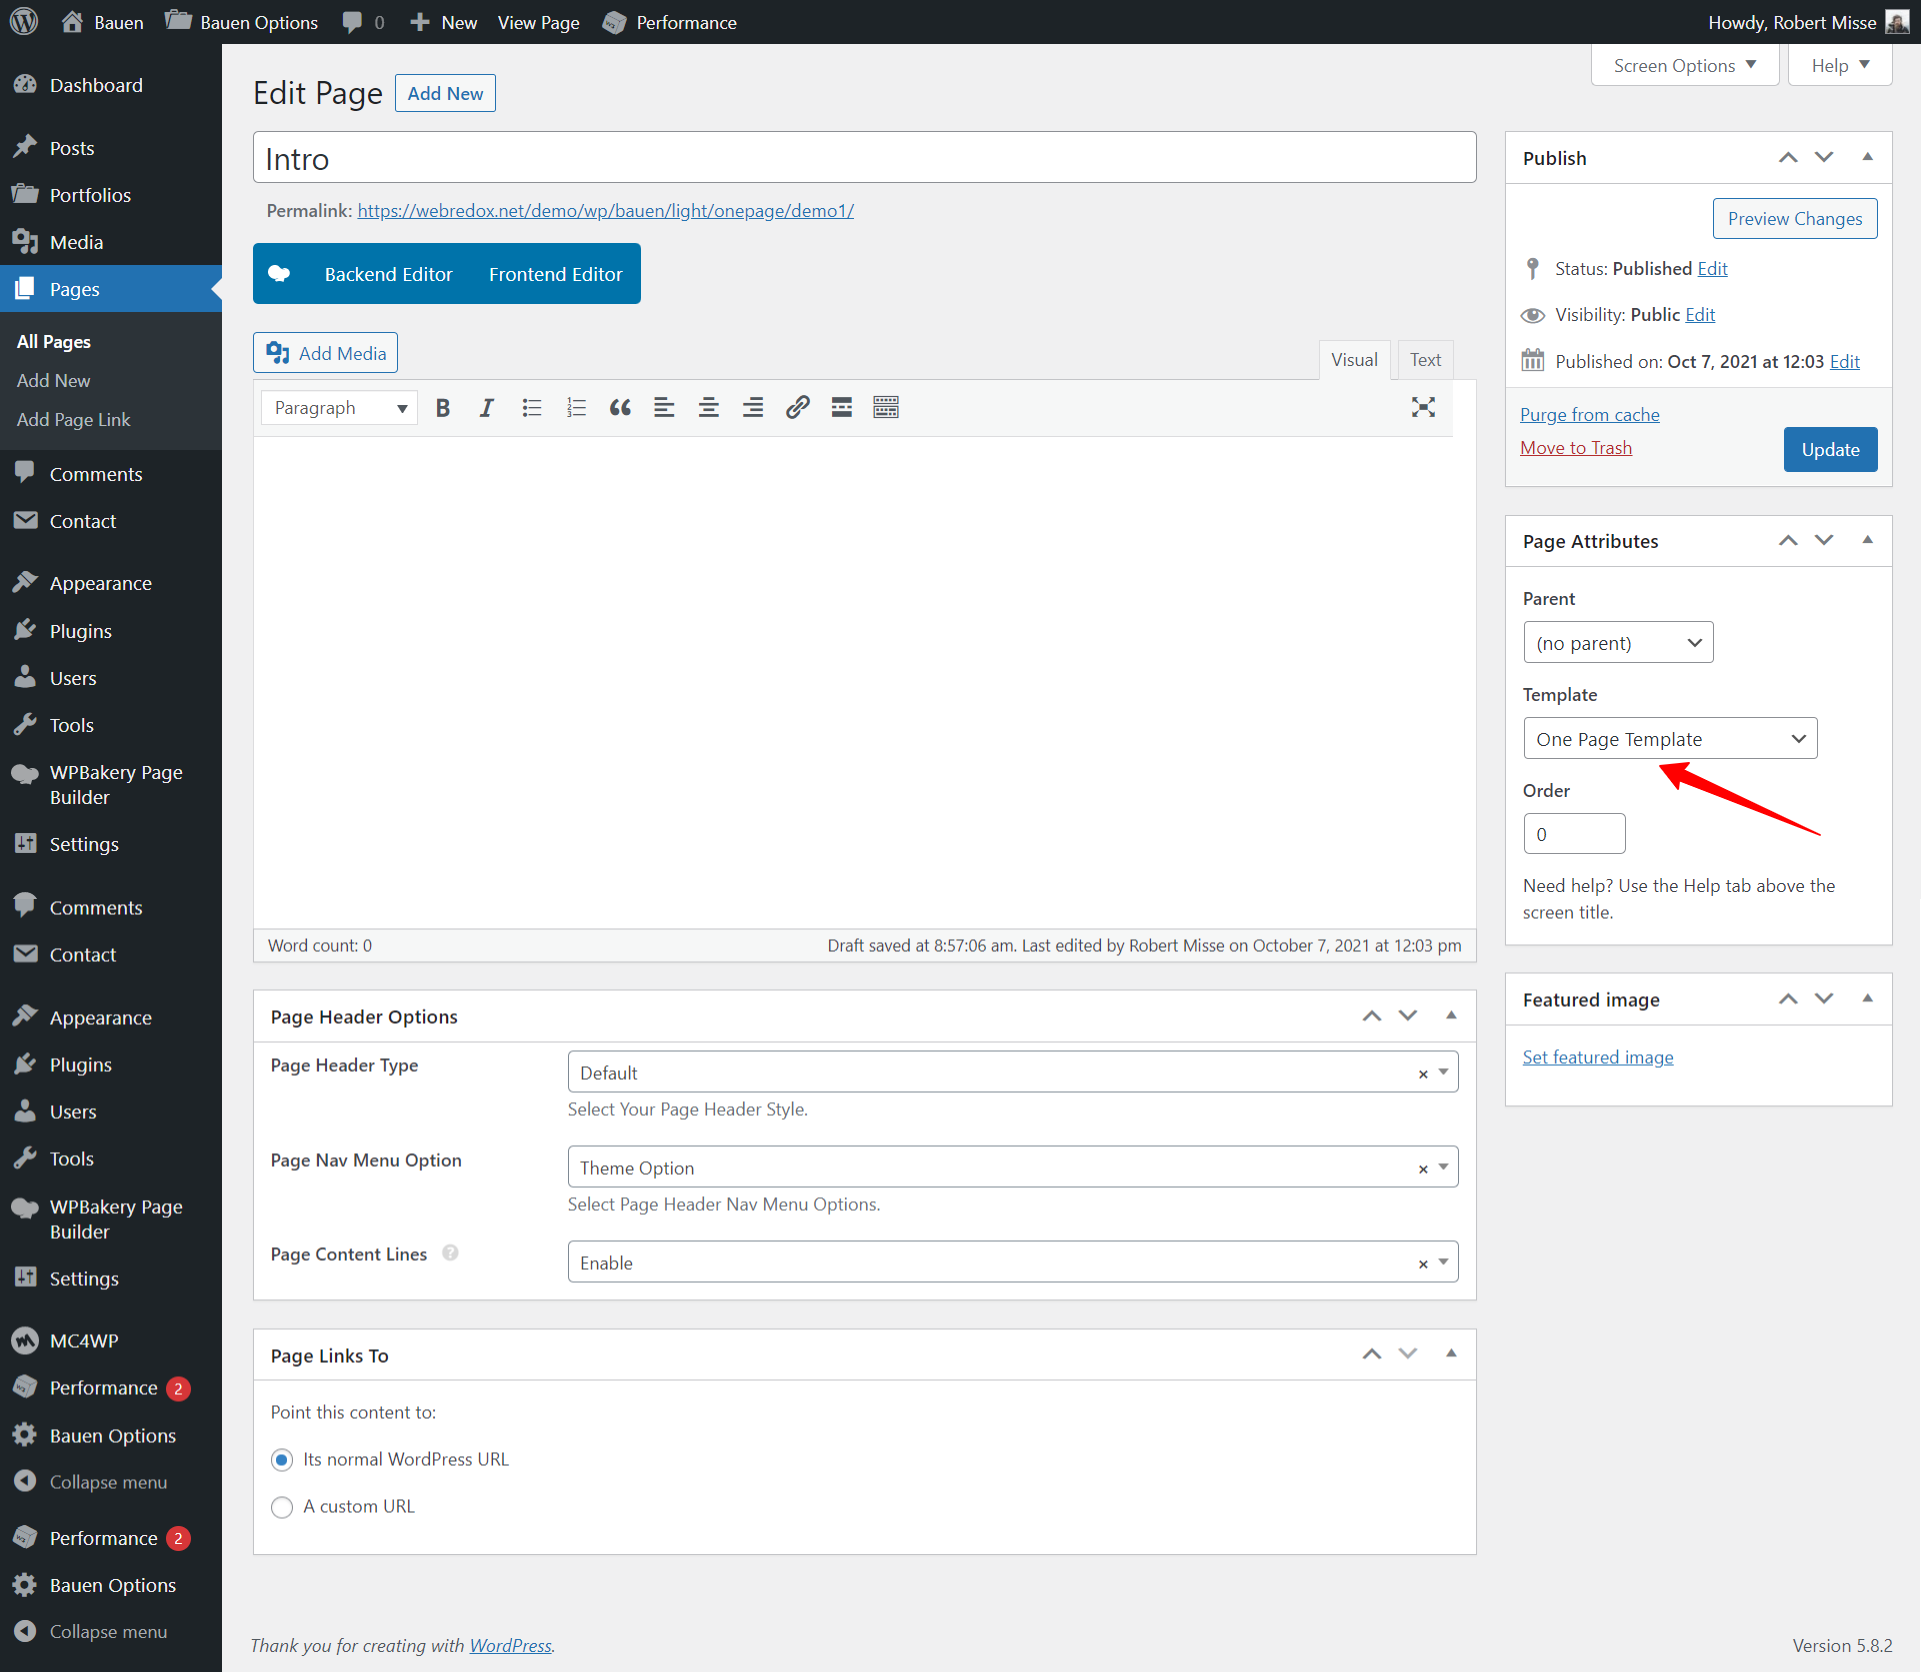
Task: Edit the publish status
Action: click(1712, 269)
